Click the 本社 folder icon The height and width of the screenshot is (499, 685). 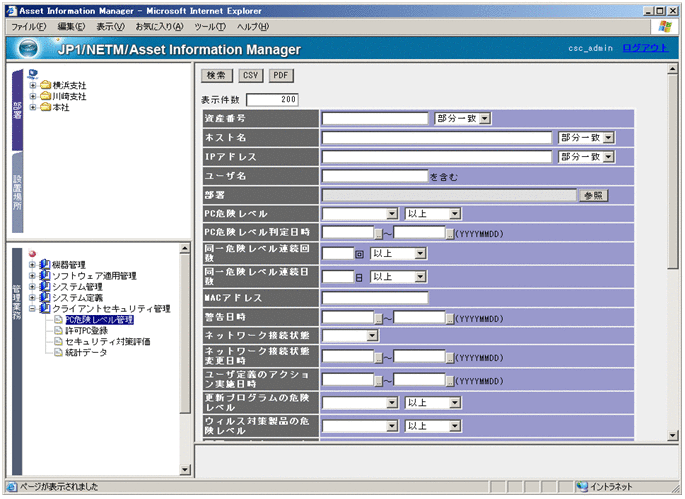[45, 107]
